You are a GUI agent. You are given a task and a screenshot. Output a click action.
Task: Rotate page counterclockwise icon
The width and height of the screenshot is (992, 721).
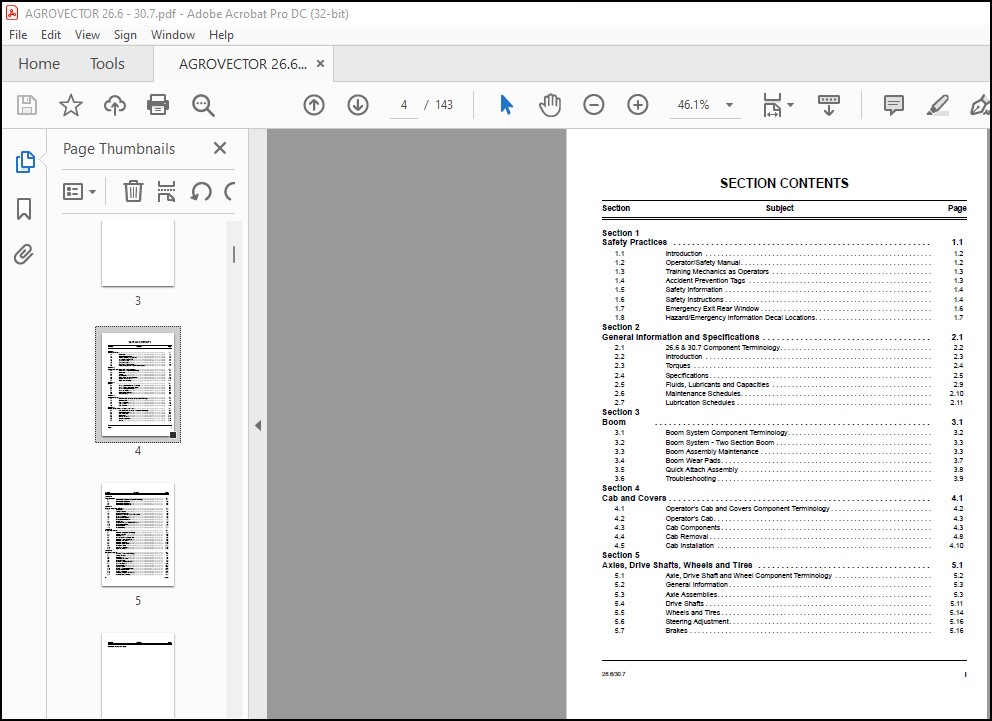(x=201, y=191)
